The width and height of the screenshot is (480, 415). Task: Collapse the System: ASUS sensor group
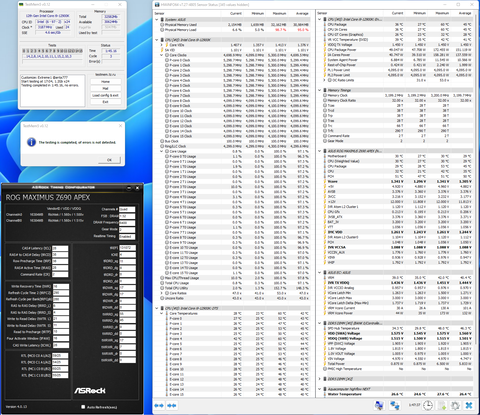pos(157,20)
